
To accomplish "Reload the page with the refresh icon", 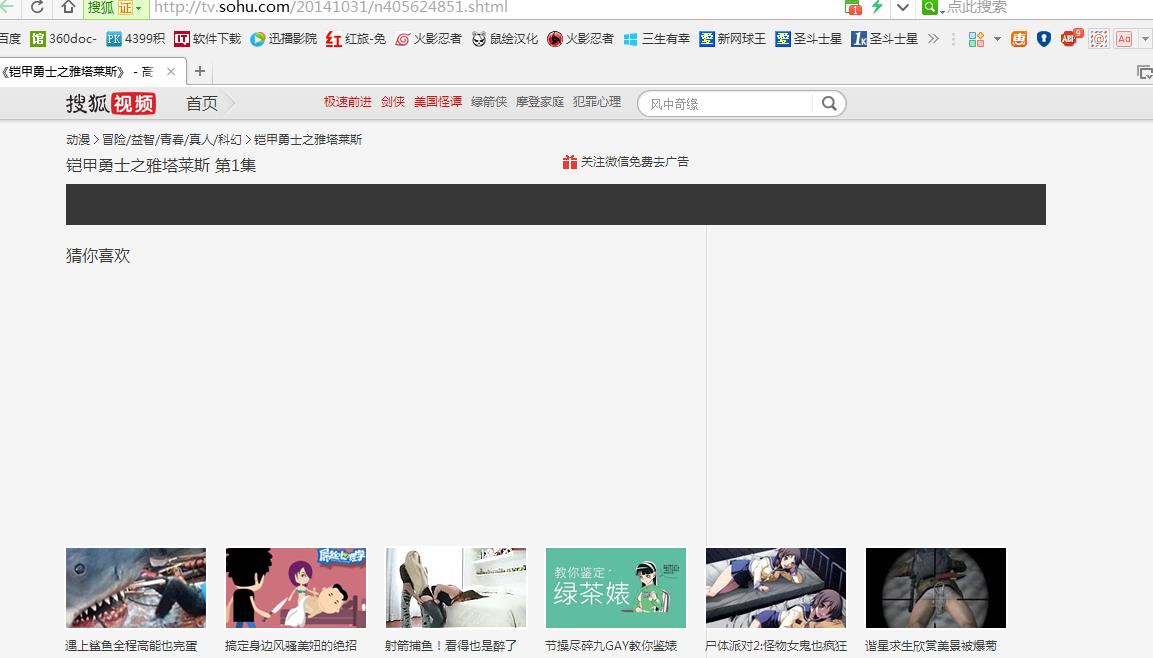I will [37, 7].
